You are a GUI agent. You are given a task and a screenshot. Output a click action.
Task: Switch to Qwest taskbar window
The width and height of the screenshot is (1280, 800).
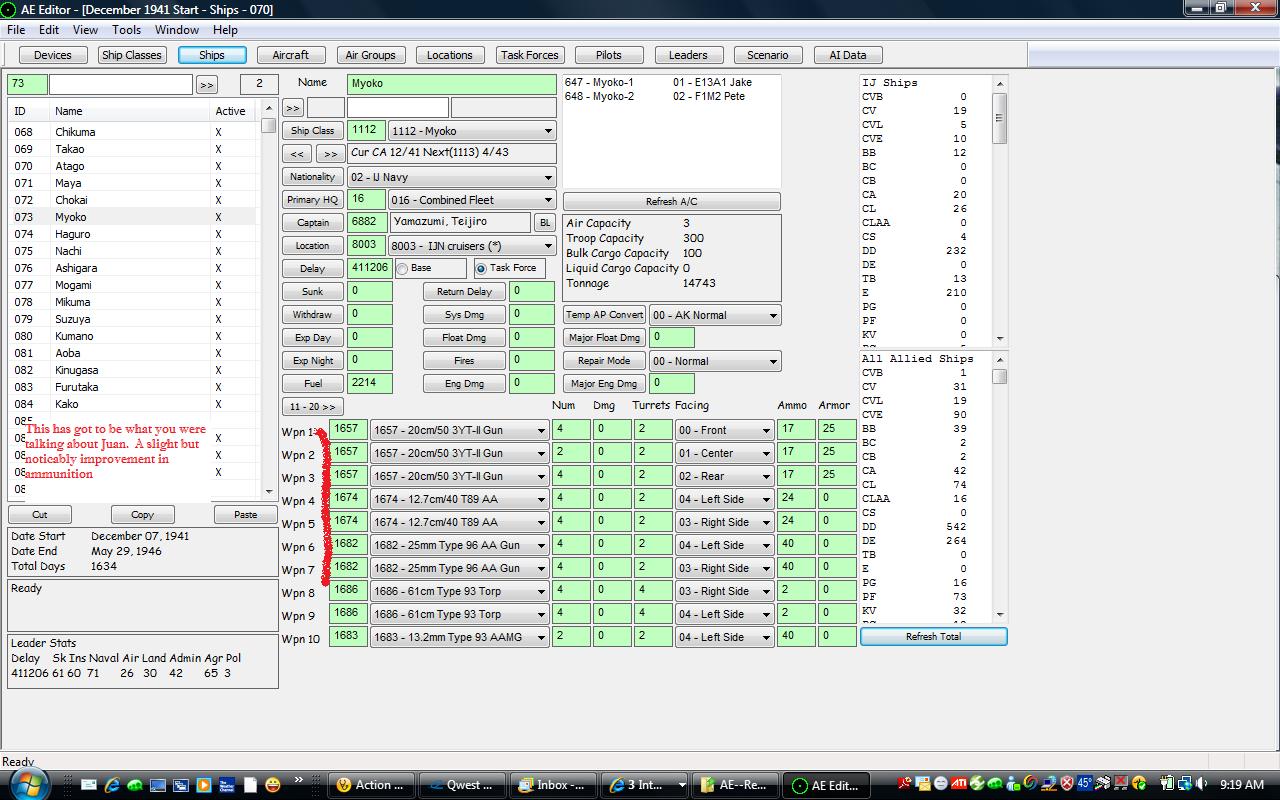461,785
